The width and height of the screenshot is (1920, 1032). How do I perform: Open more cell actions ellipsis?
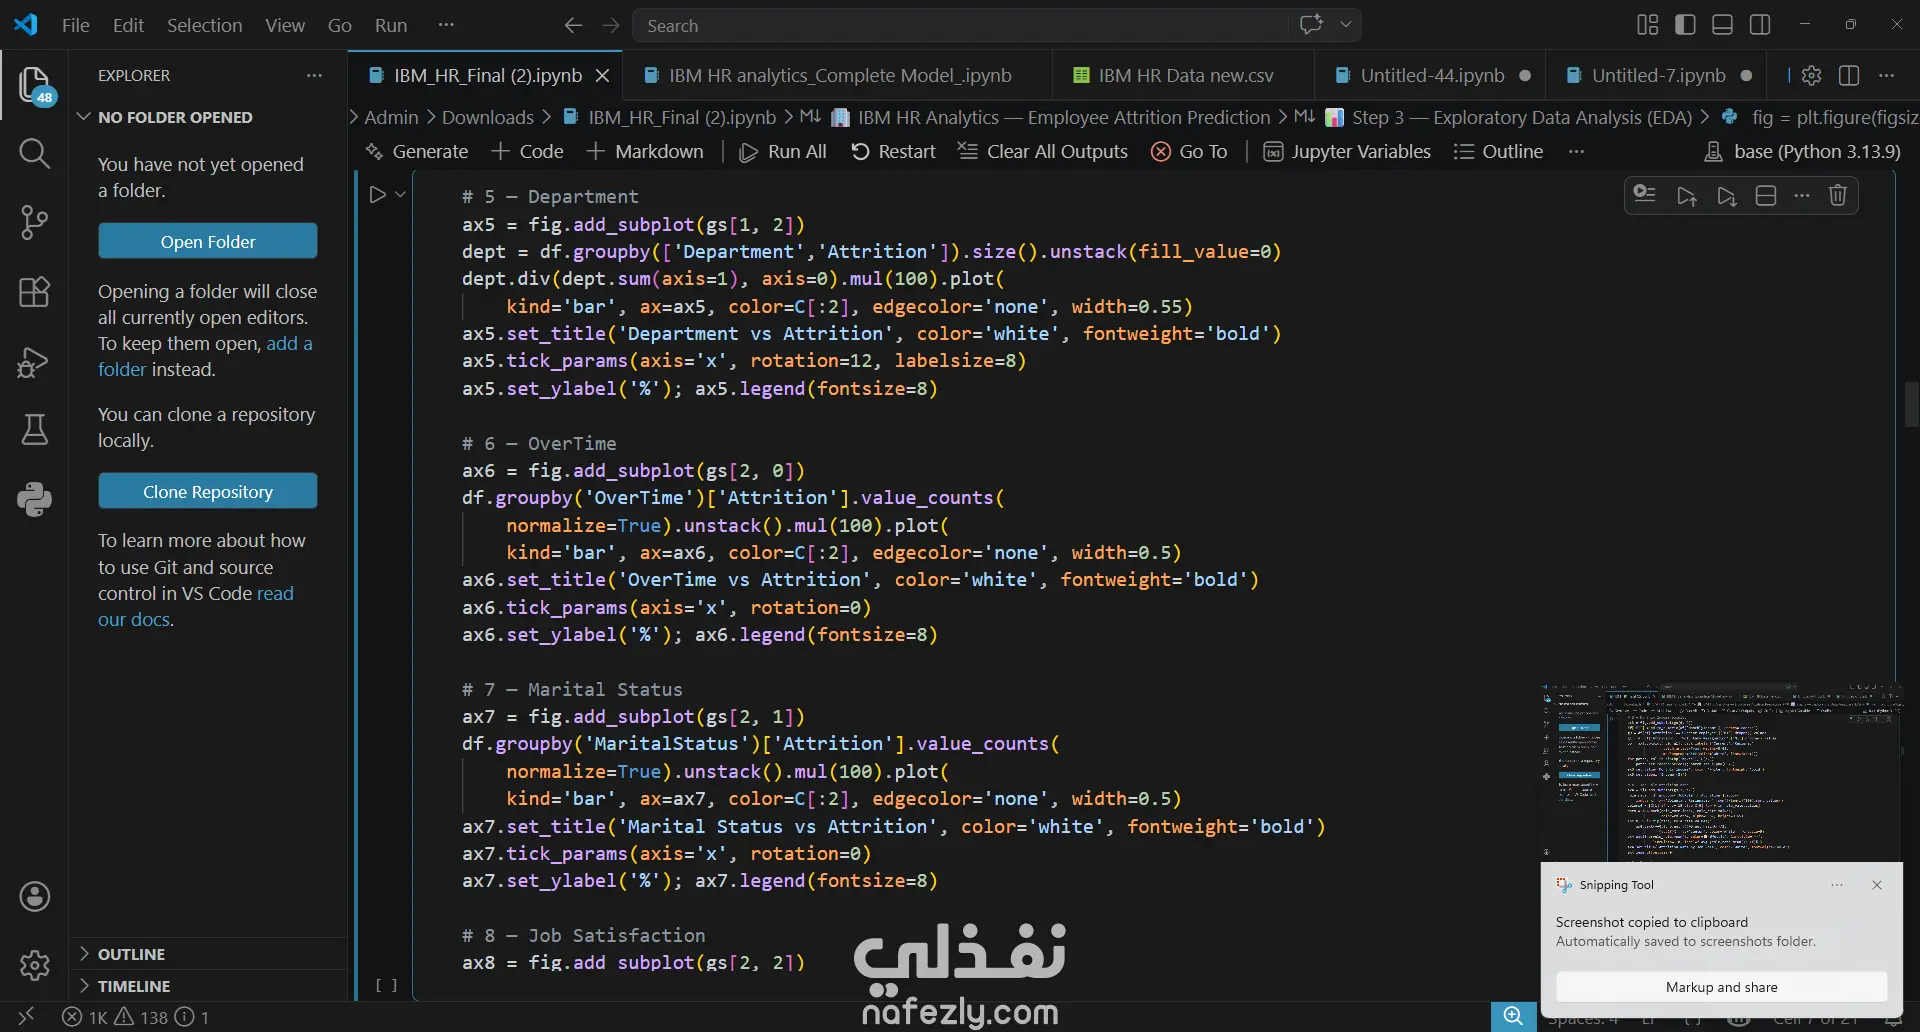1802,196
